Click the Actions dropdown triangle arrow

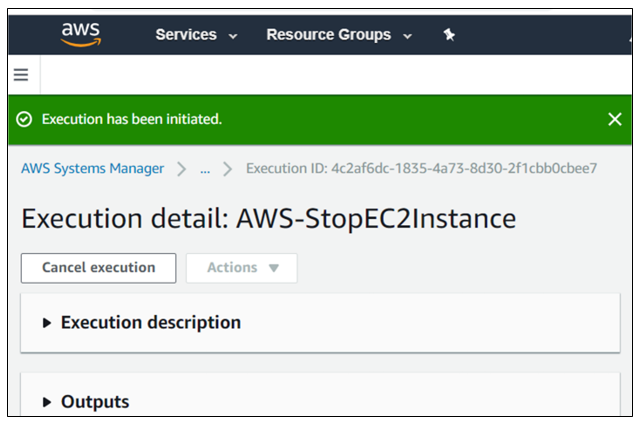click(x=273, y=268)
